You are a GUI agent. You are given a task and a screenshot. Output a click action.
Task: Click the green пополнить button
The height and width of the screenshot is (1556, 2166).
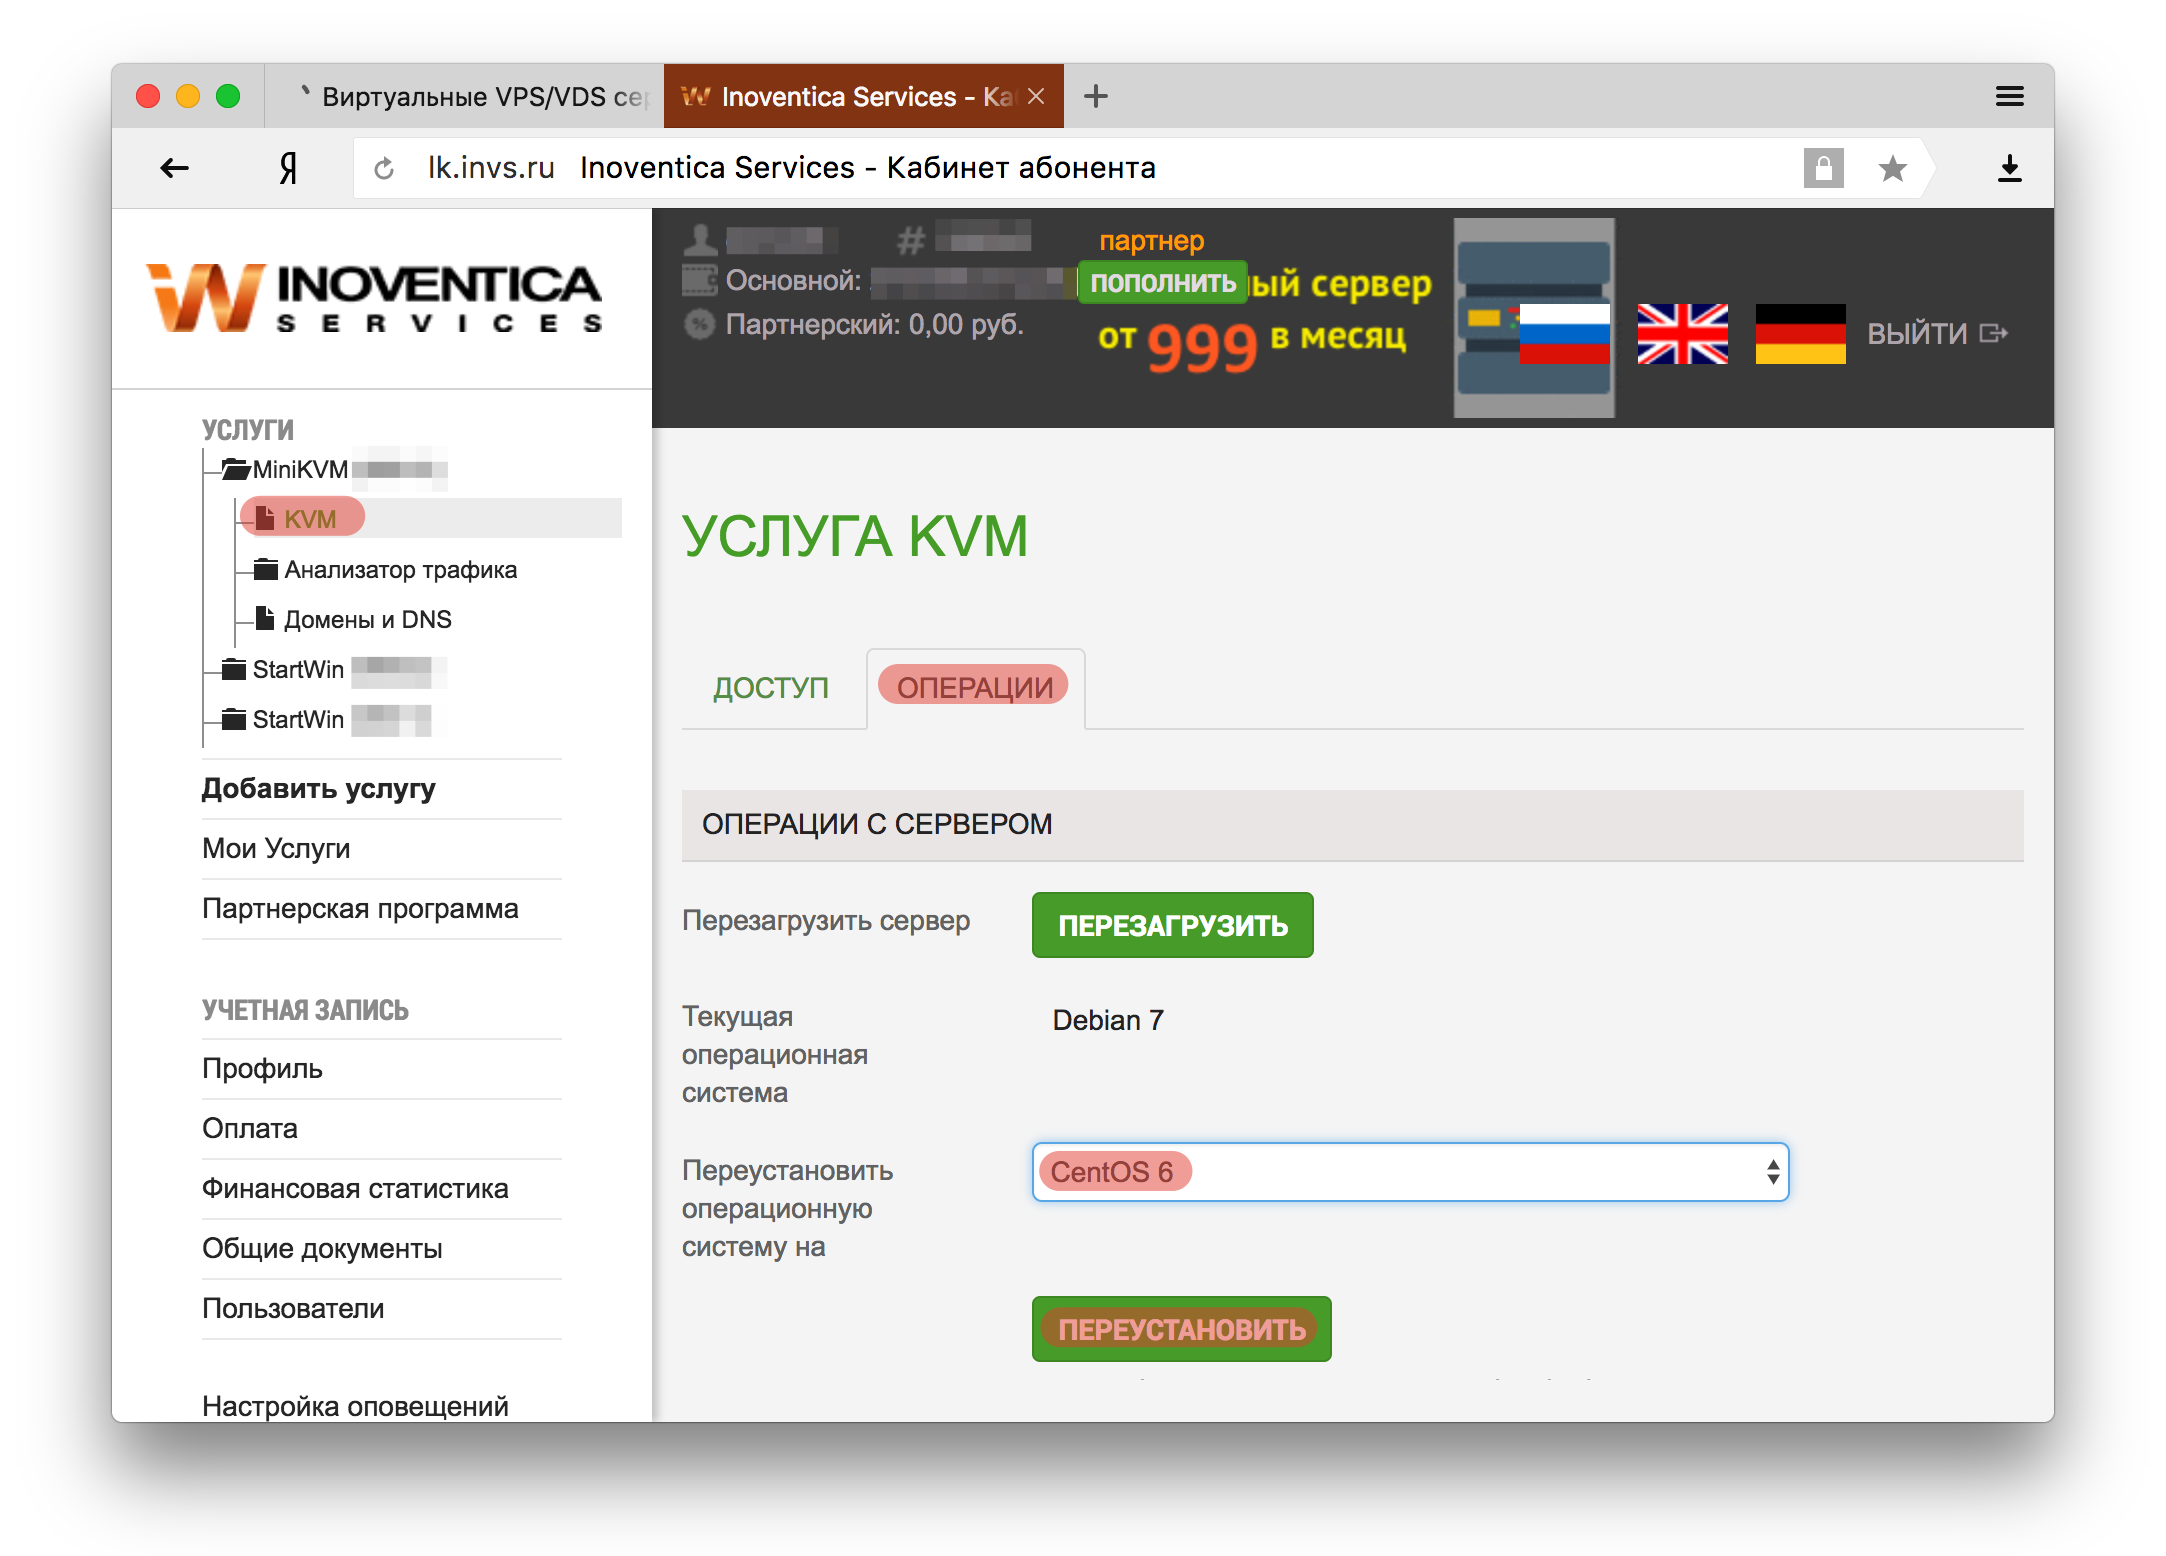tap(1163, 282)
